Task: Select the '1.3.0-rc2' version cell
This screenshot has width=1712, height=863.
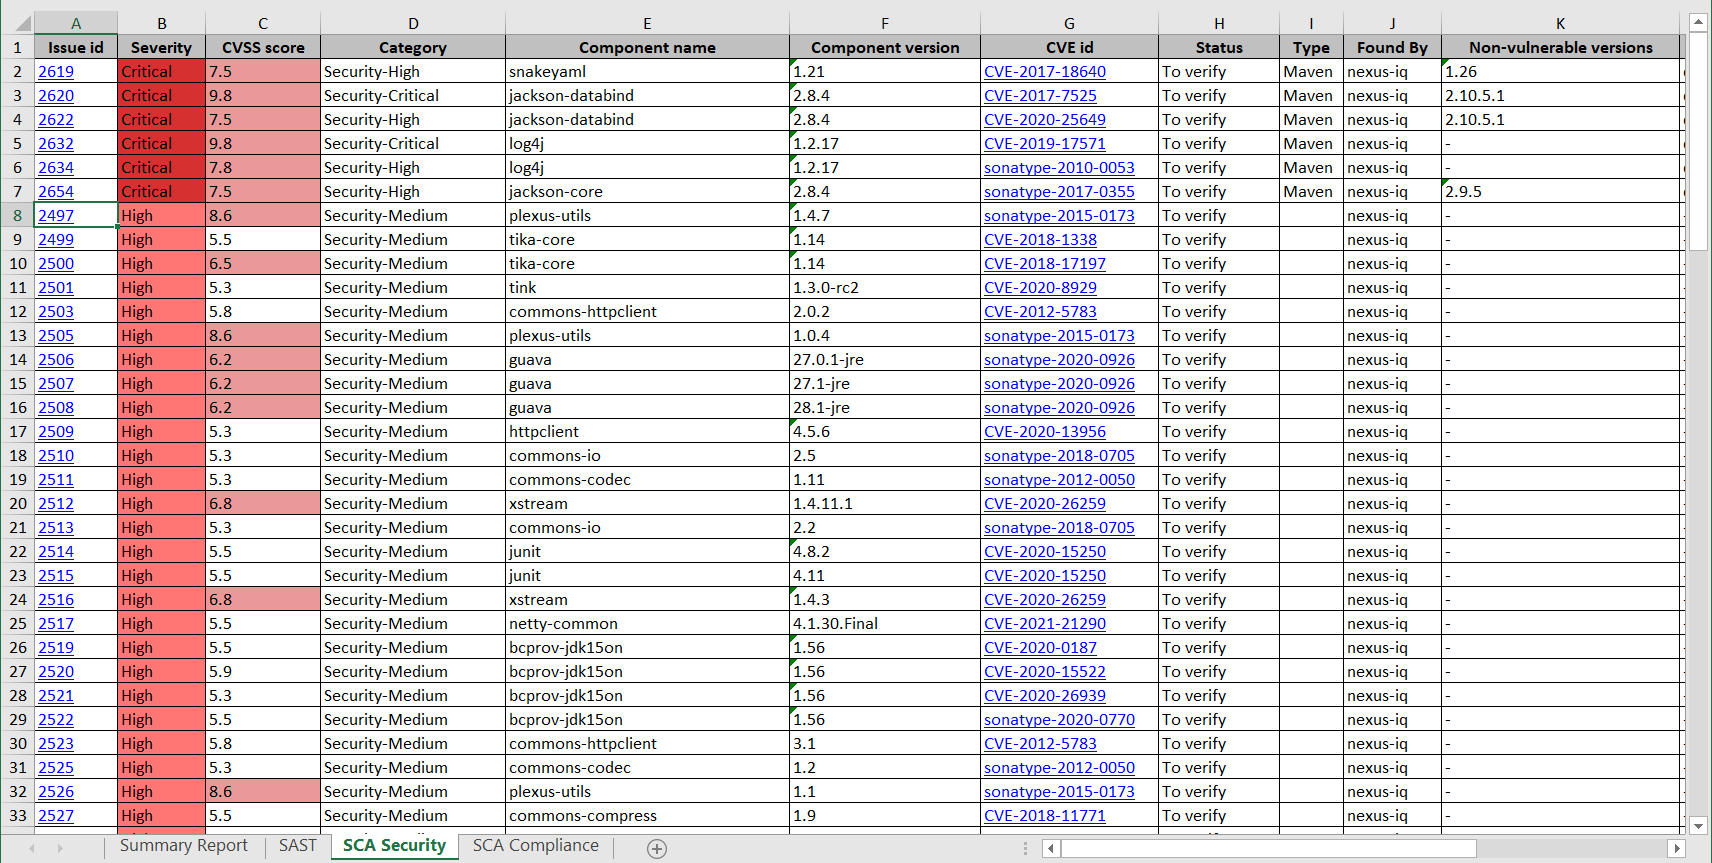Action: (885, 288)
